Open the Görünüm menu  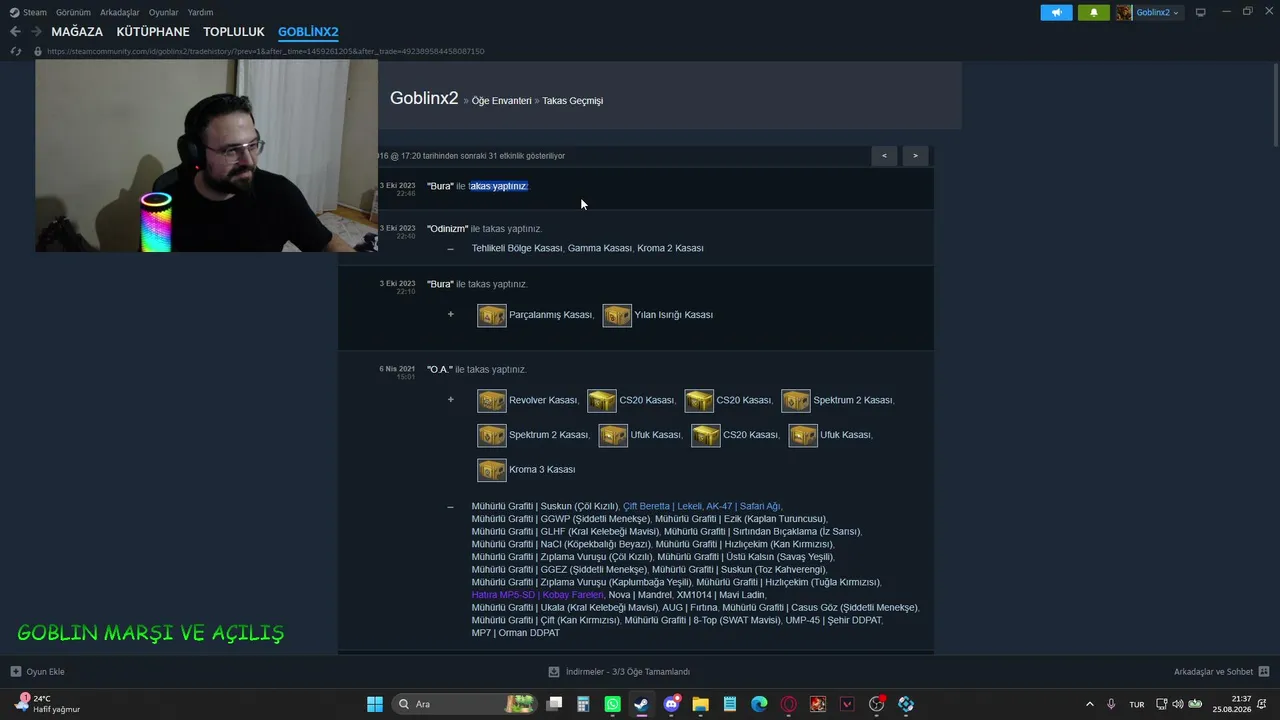(73, 12)
